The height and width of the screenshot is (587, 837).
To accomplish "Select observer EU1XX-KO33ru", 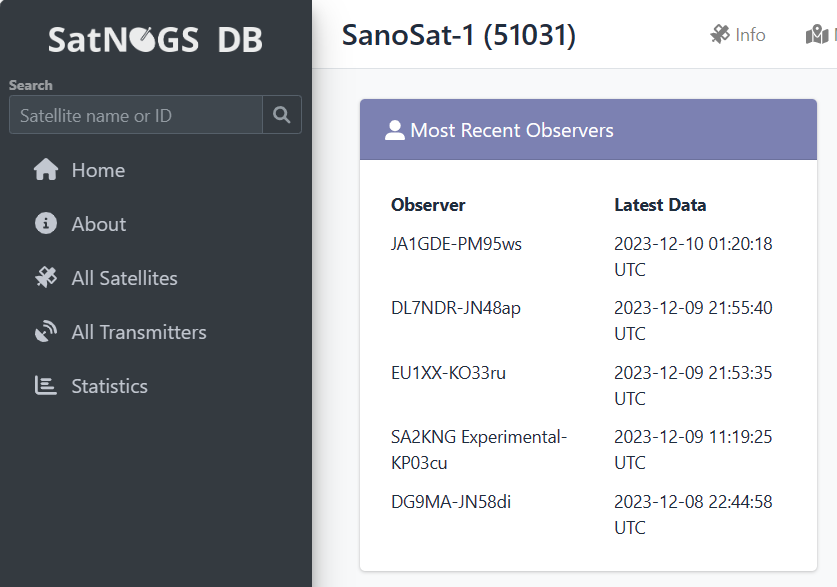I will click(x=448, y=372).
